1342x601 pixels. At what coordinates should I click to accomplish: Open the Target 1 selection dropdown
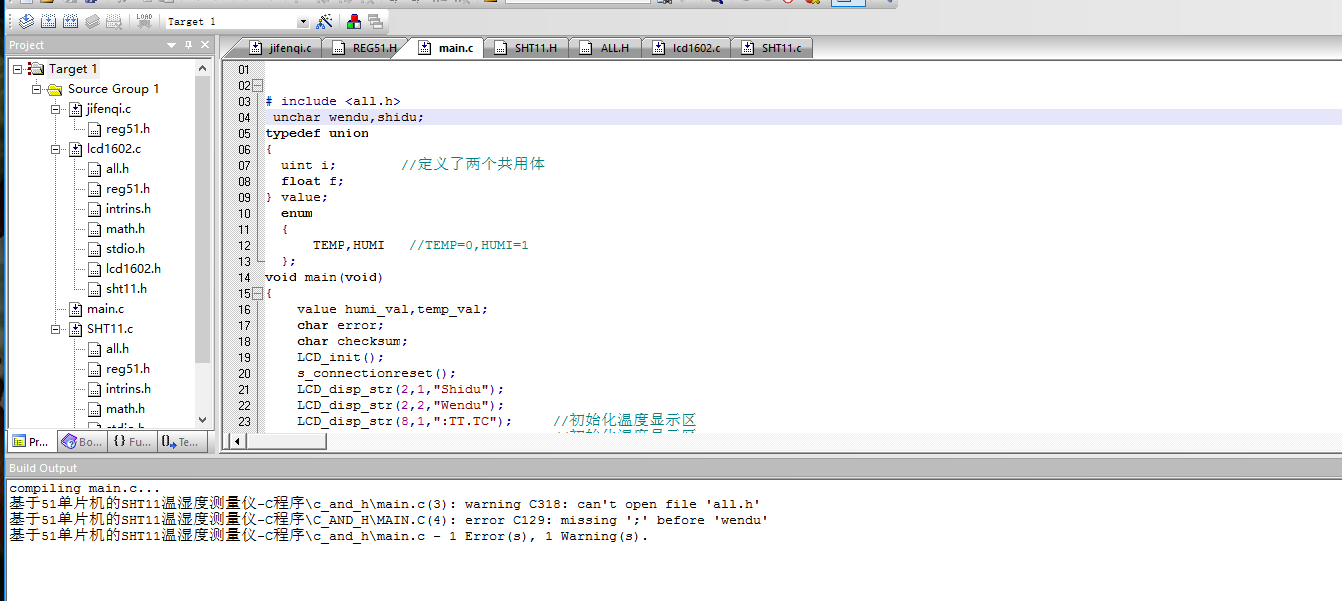pyautogui.click(x=303, y=21)
